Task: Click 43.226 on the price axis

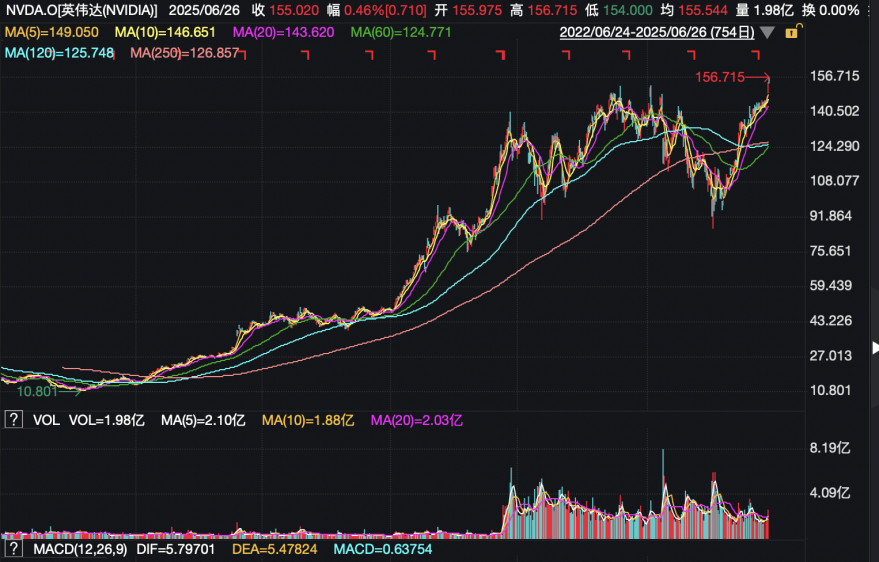Action: click(831, 321)
